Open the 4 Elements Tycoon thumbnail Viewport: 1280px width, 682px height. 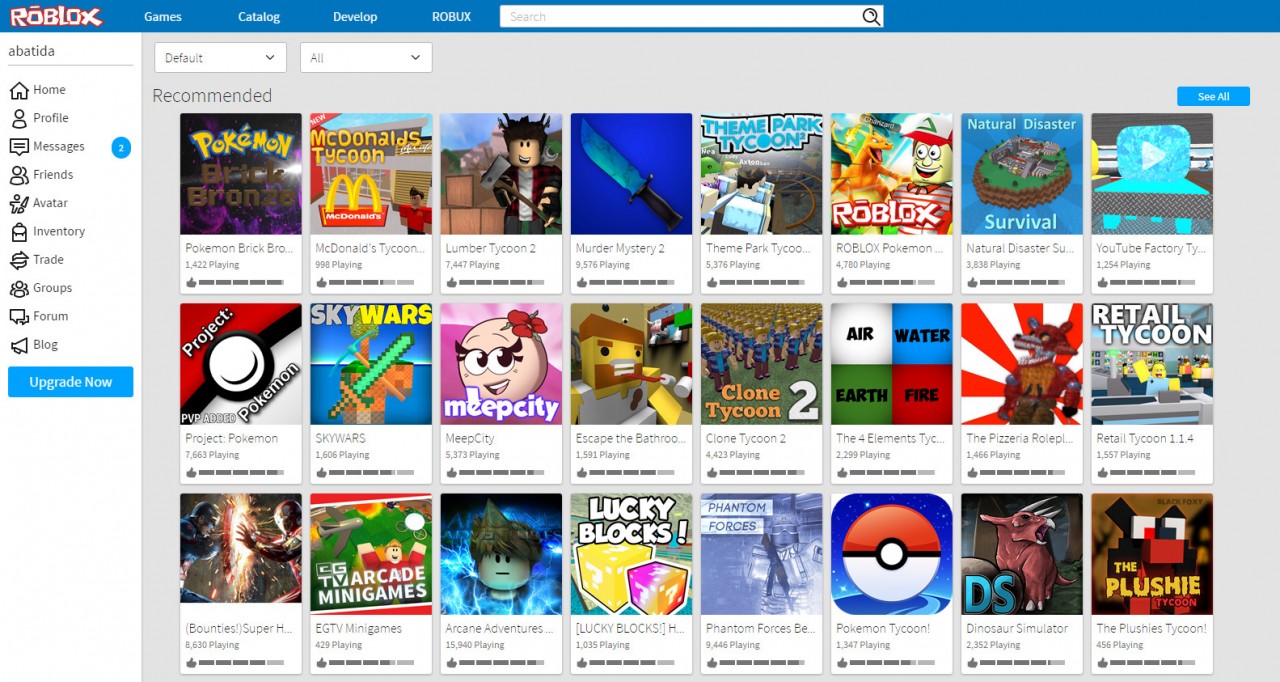tap(892, 364)
